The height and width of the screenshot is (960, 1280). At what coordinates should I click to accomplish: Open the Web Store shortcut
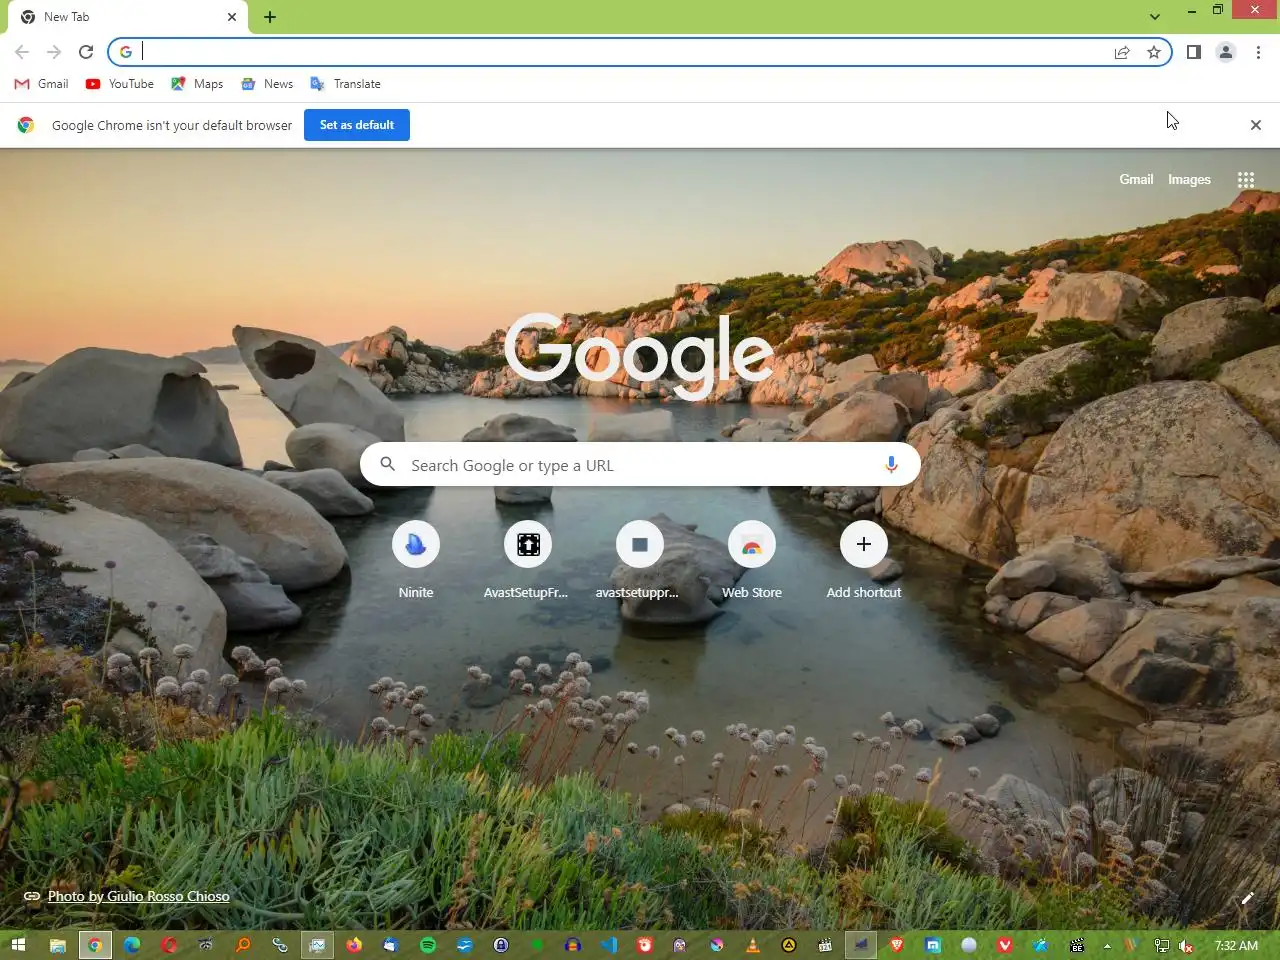click(x=752, y=561)
